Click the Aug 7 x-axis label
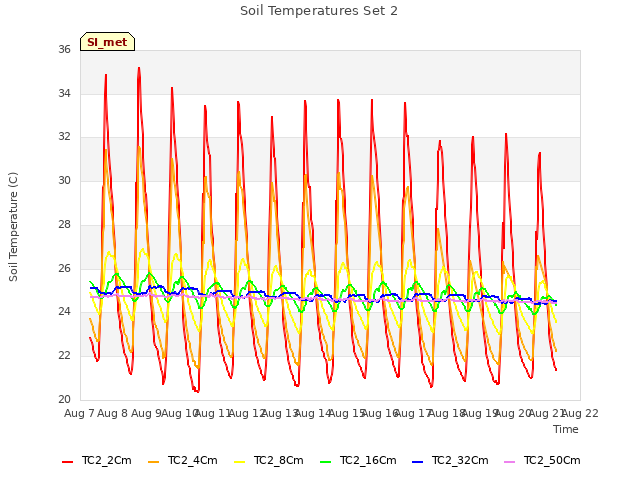The width and height of the screenshot is (640, 480). point(79,413)
